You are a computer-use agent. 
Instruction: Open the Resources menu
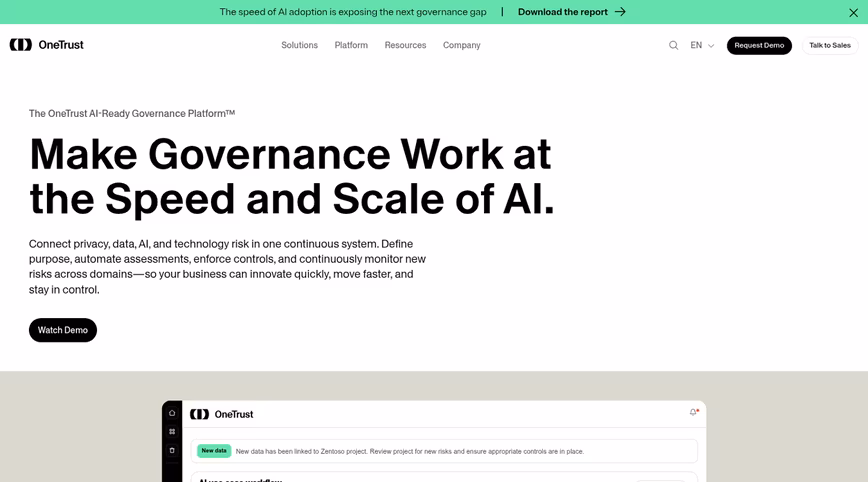click(x=405, y=45)
